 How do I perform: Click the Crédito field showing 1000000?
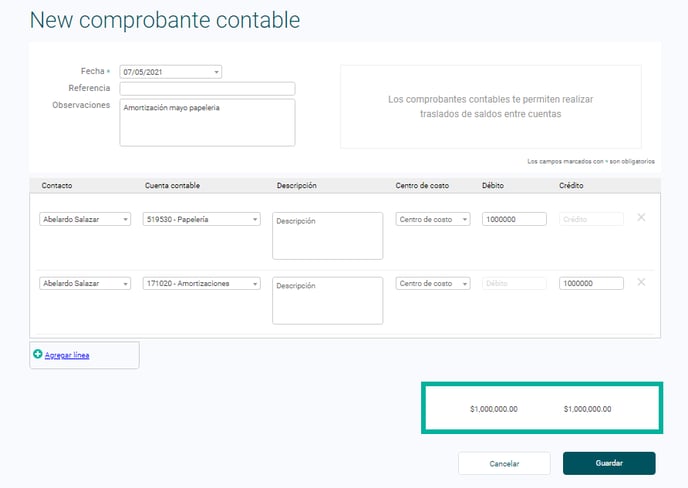[x=591, y=283]
